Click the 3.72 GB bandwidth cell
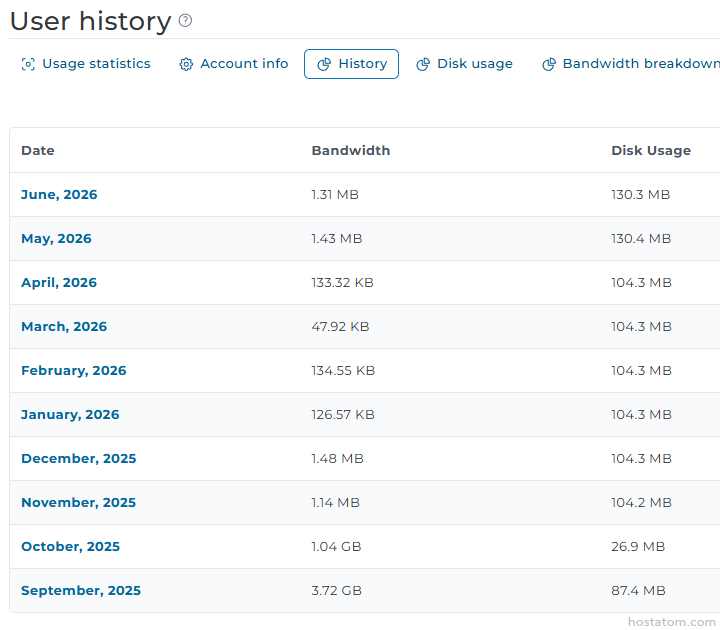Screen dimensions: 720x630 337,591
